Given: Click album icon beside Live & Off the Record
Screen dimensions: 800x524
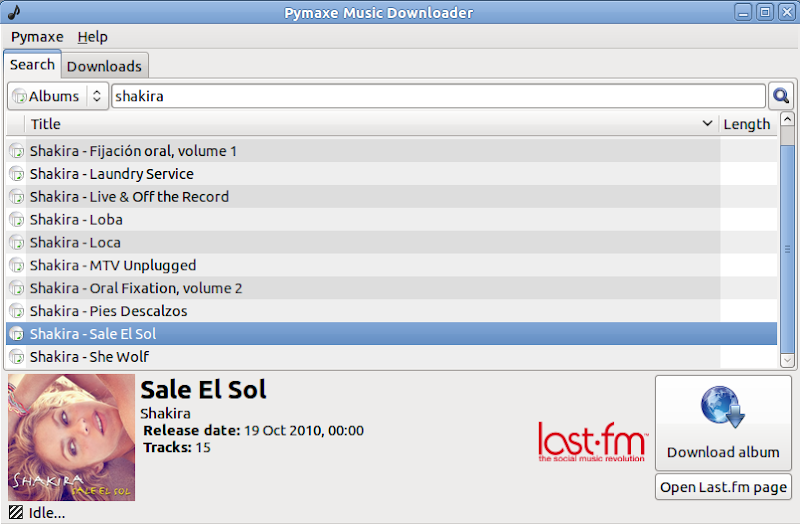Looking at the screenshot, I should [x=17, y=197].
